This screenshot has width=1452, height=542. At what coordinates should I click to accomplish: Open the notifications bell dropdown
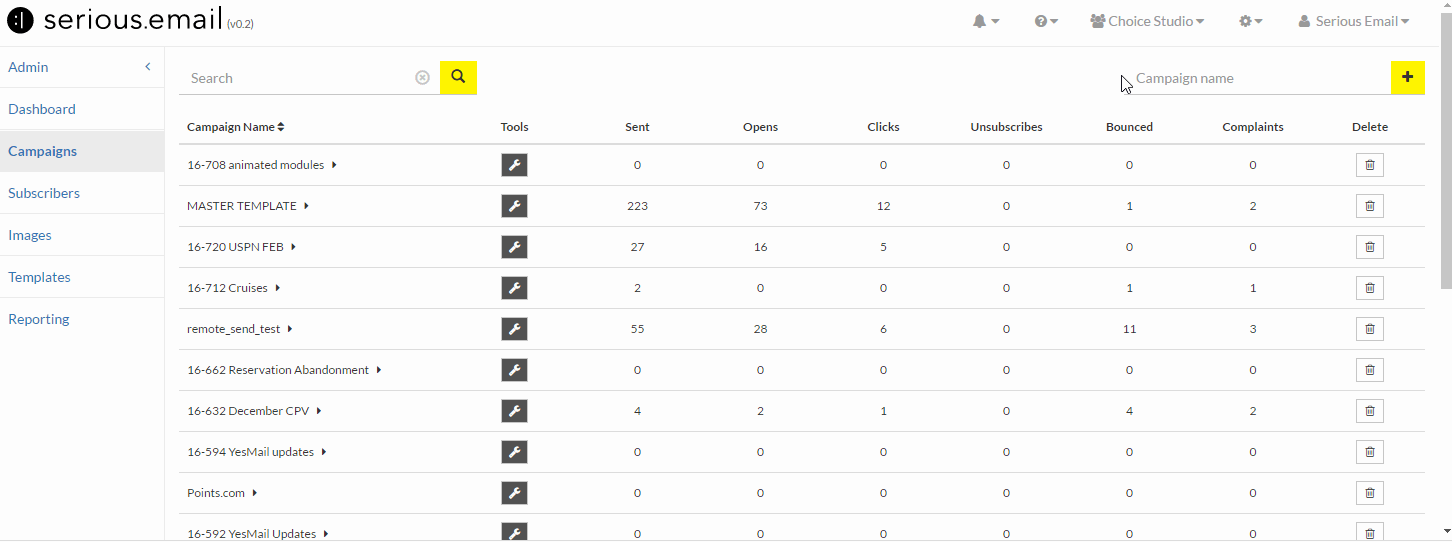(x=986, y=21)
